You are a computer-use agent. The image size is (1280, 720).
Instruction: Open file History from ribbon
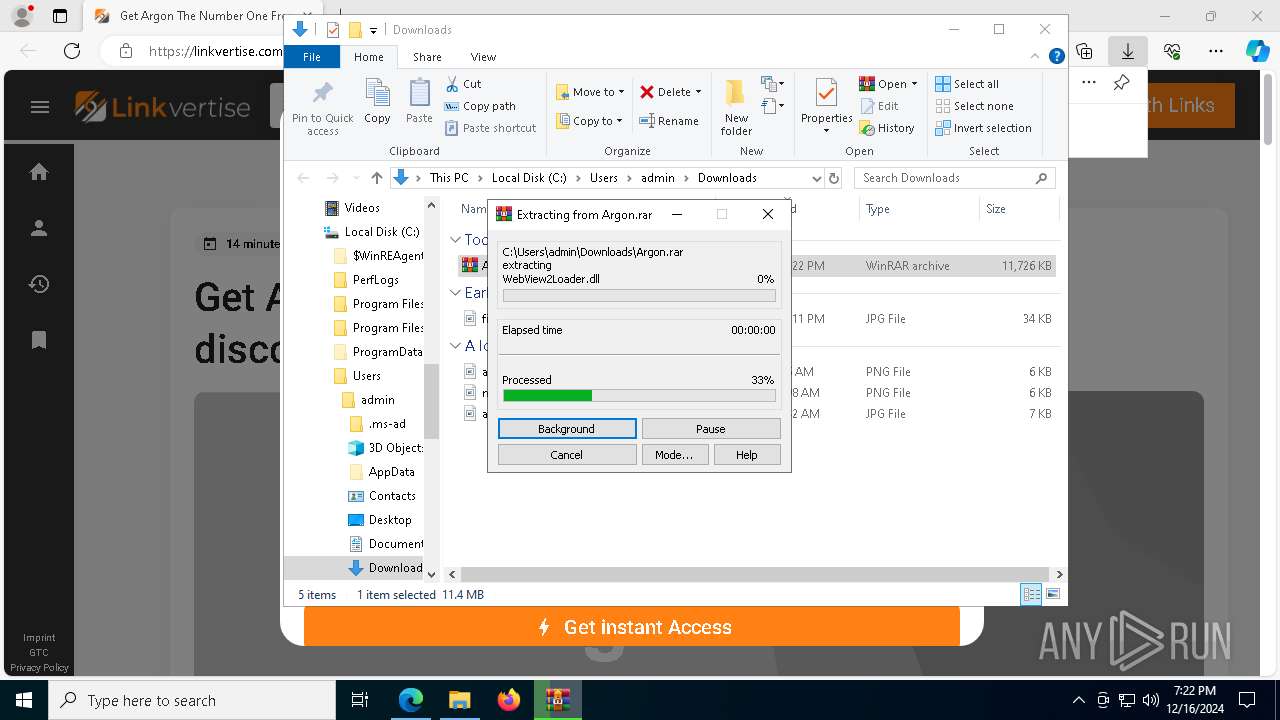tap(887, 128)
